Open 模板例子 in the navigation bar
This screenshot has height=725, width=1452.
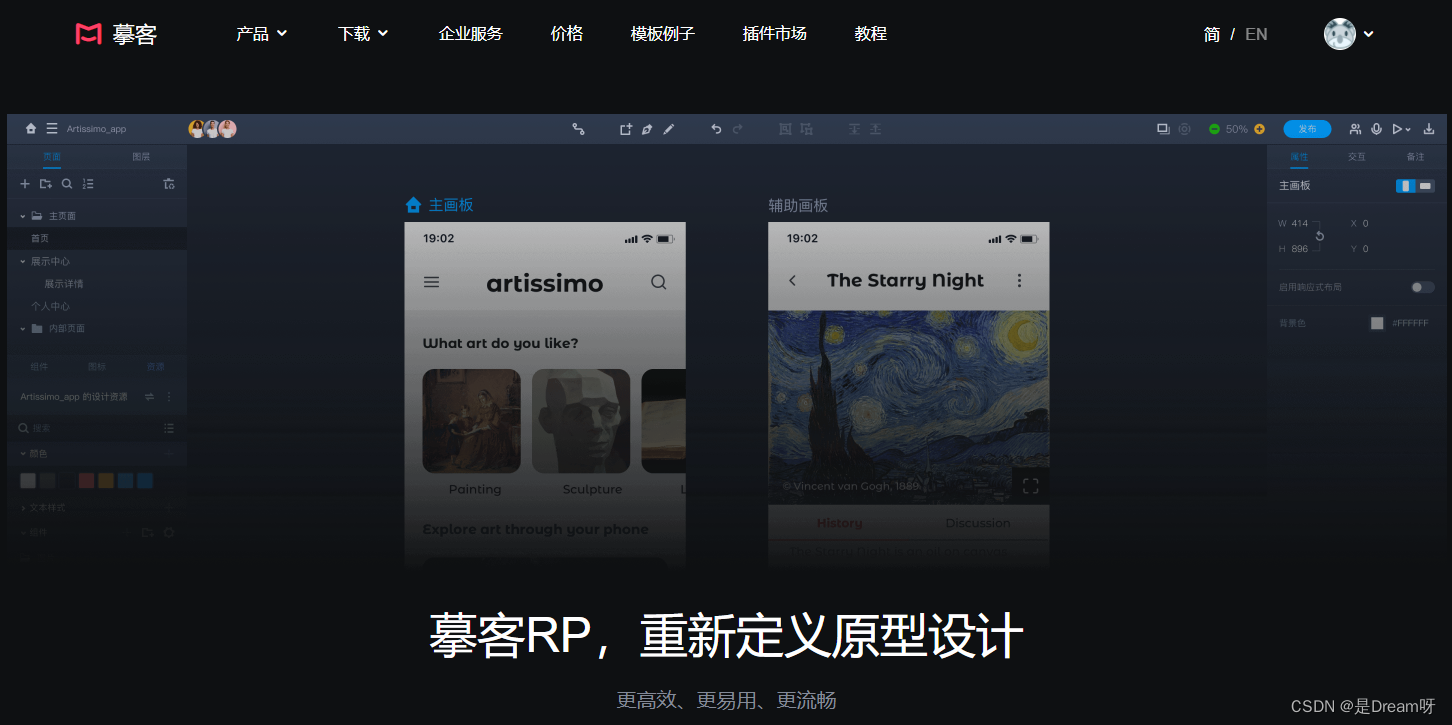pyautogui.click(x=663, y=34)
